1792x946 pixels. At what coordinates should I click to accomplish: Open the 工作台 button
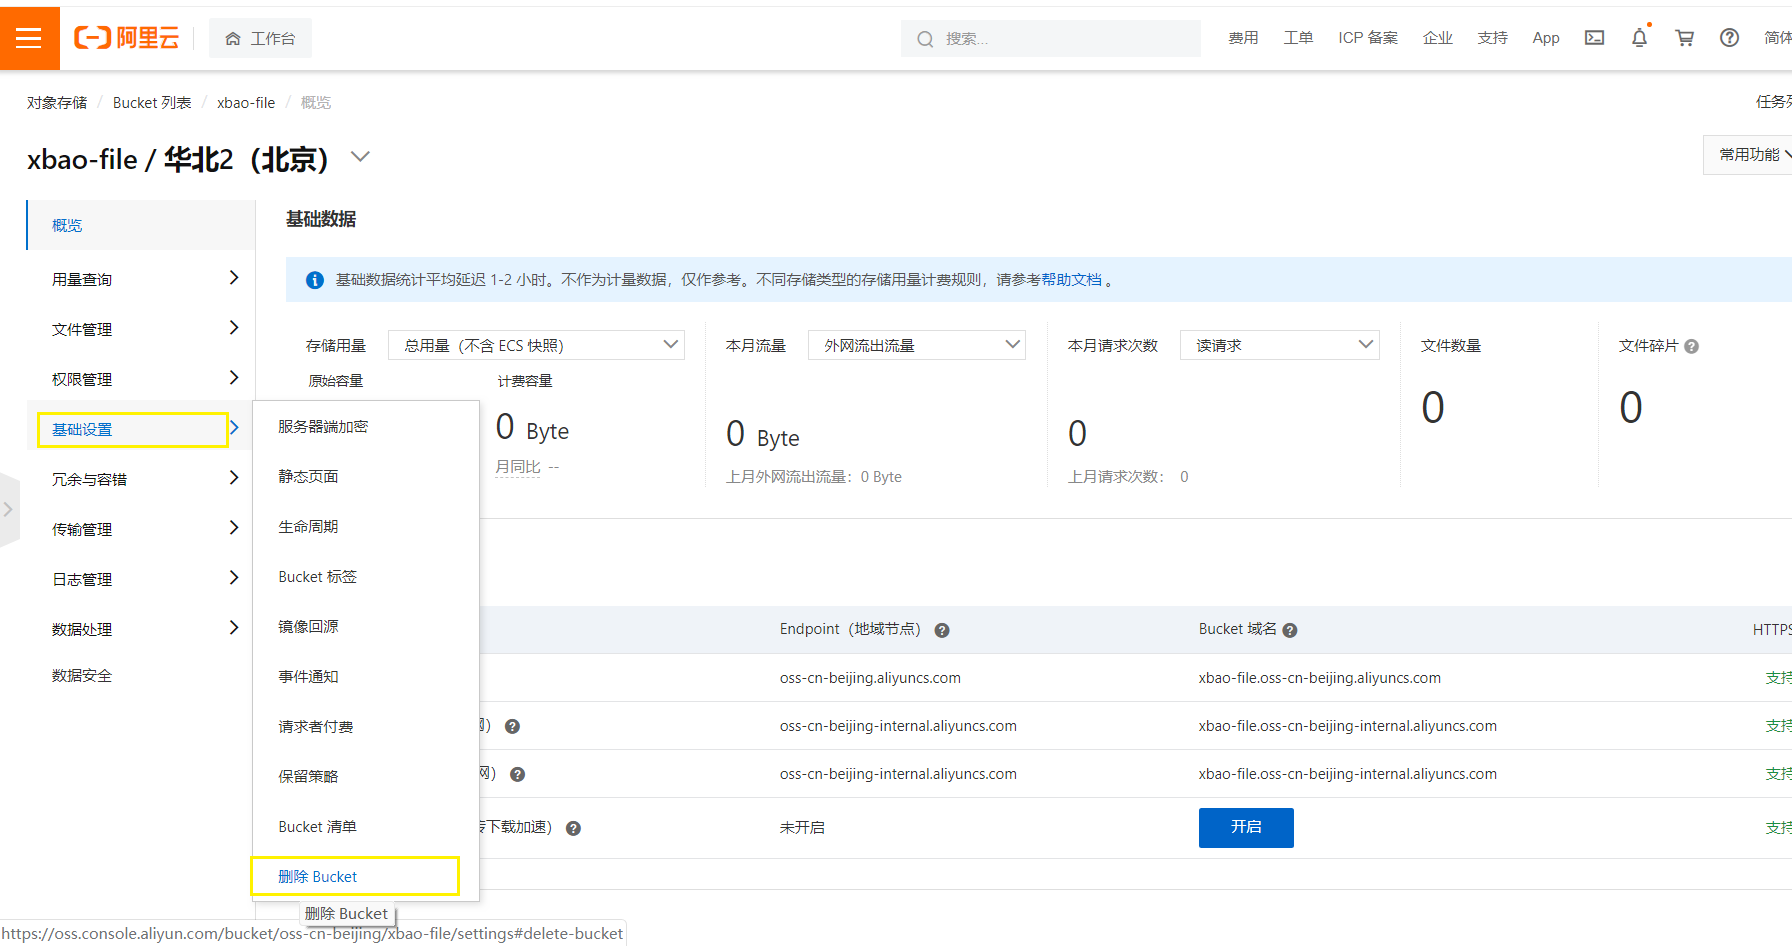(260, 38)
